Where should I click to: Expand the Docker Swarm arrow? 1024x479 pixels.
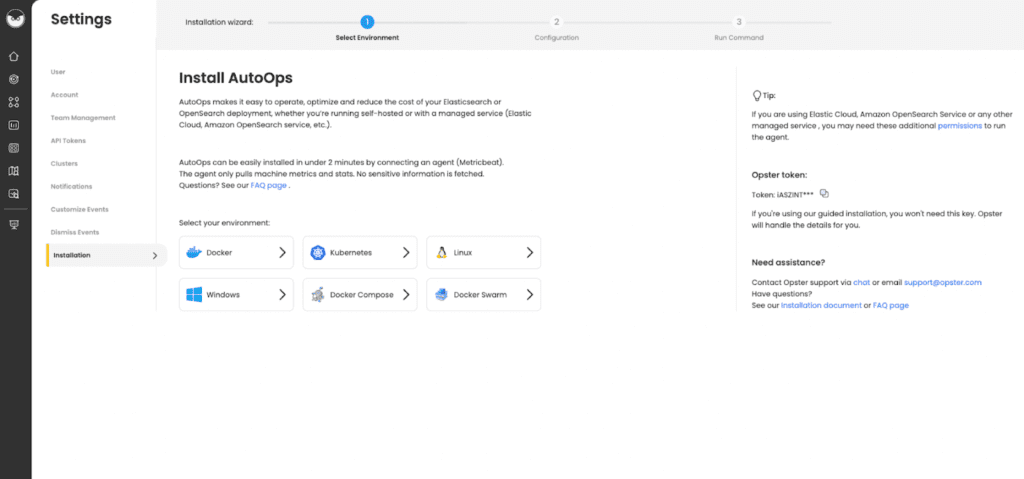530,295
